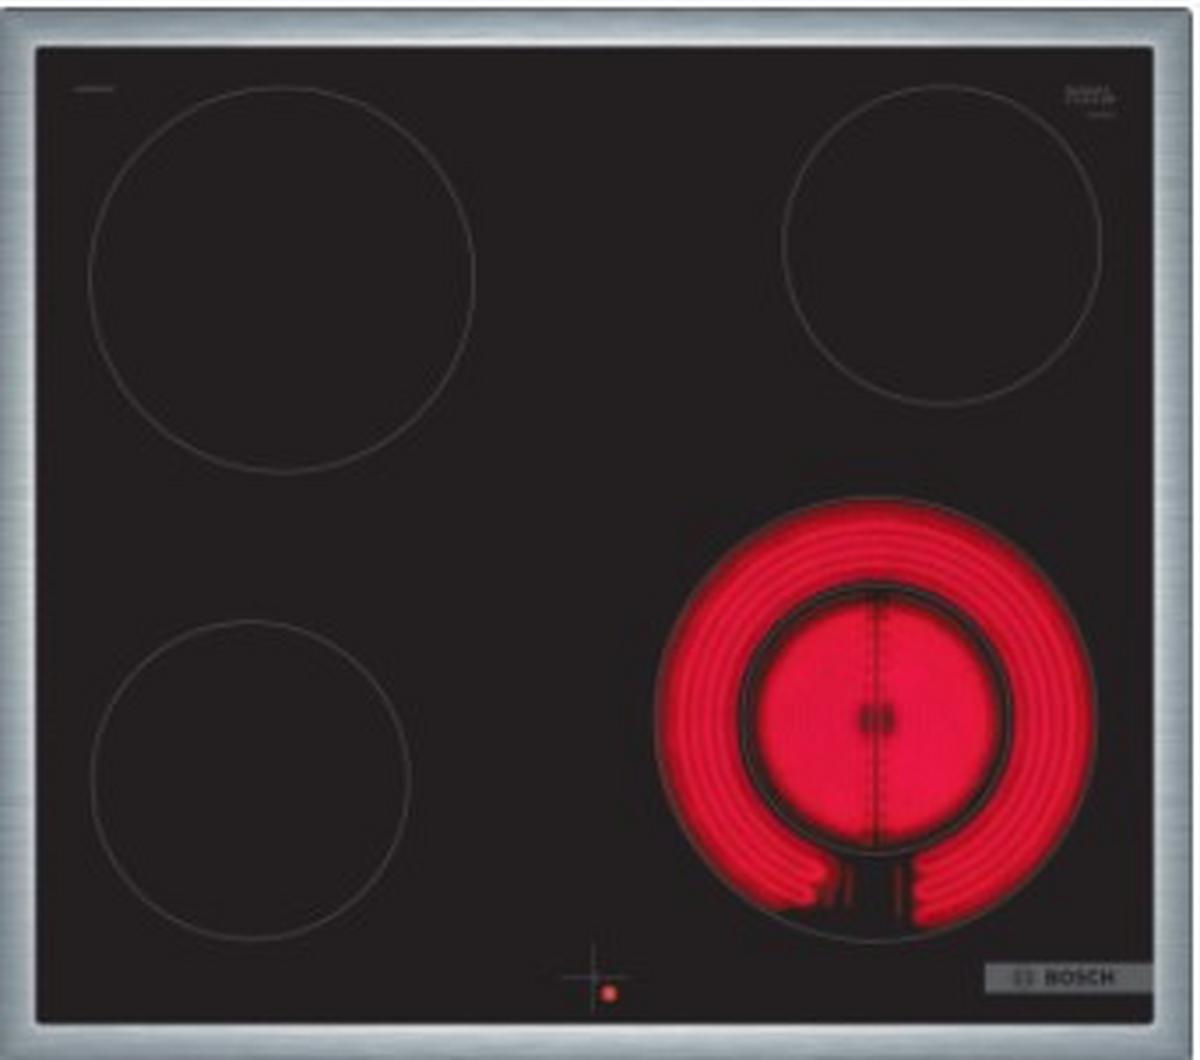Select the top-right cooking zone

click(x=941, y=244)
